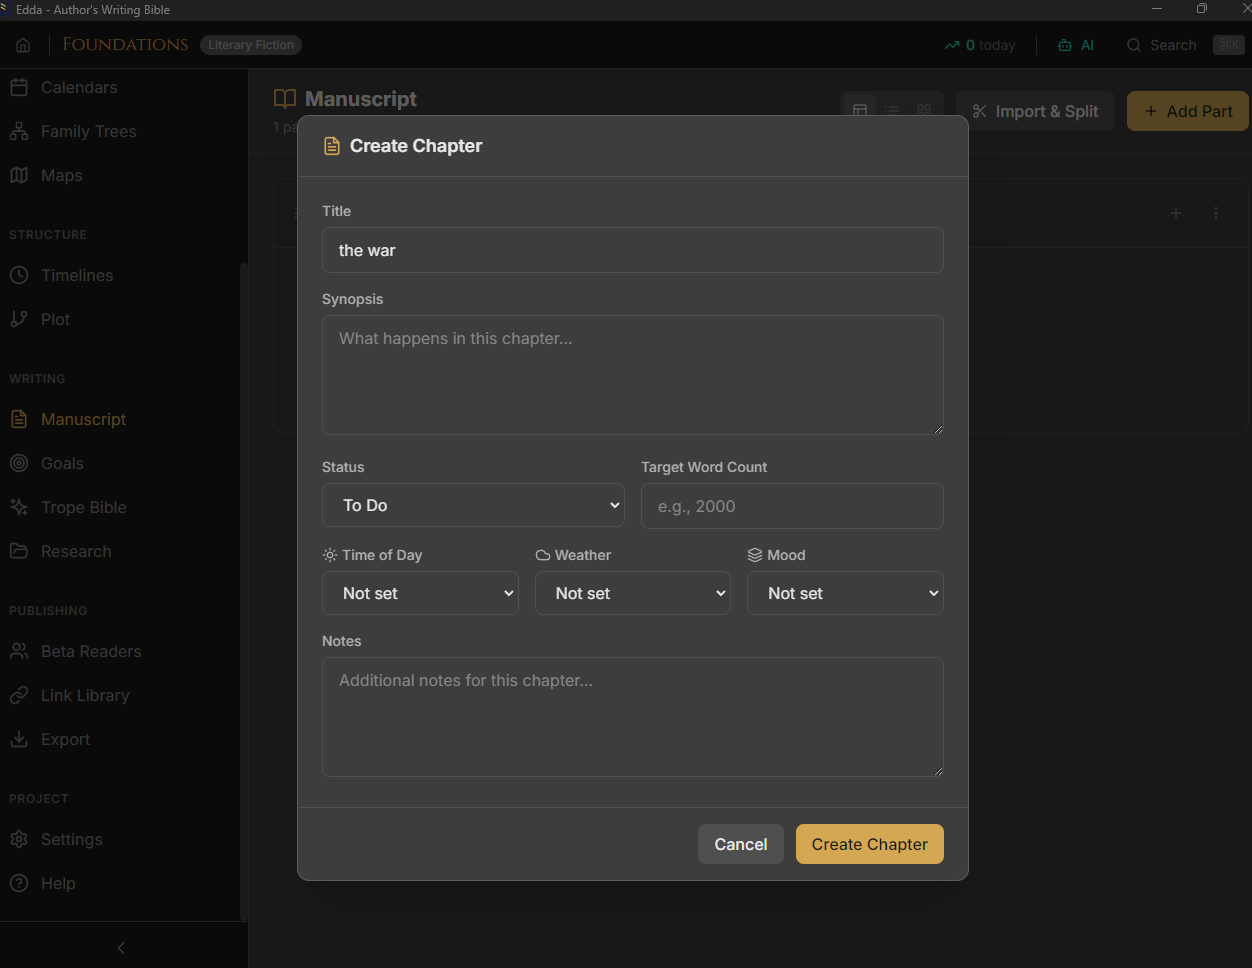
Task: Open the Time of Day dropdown
Action: pos(420,593)
